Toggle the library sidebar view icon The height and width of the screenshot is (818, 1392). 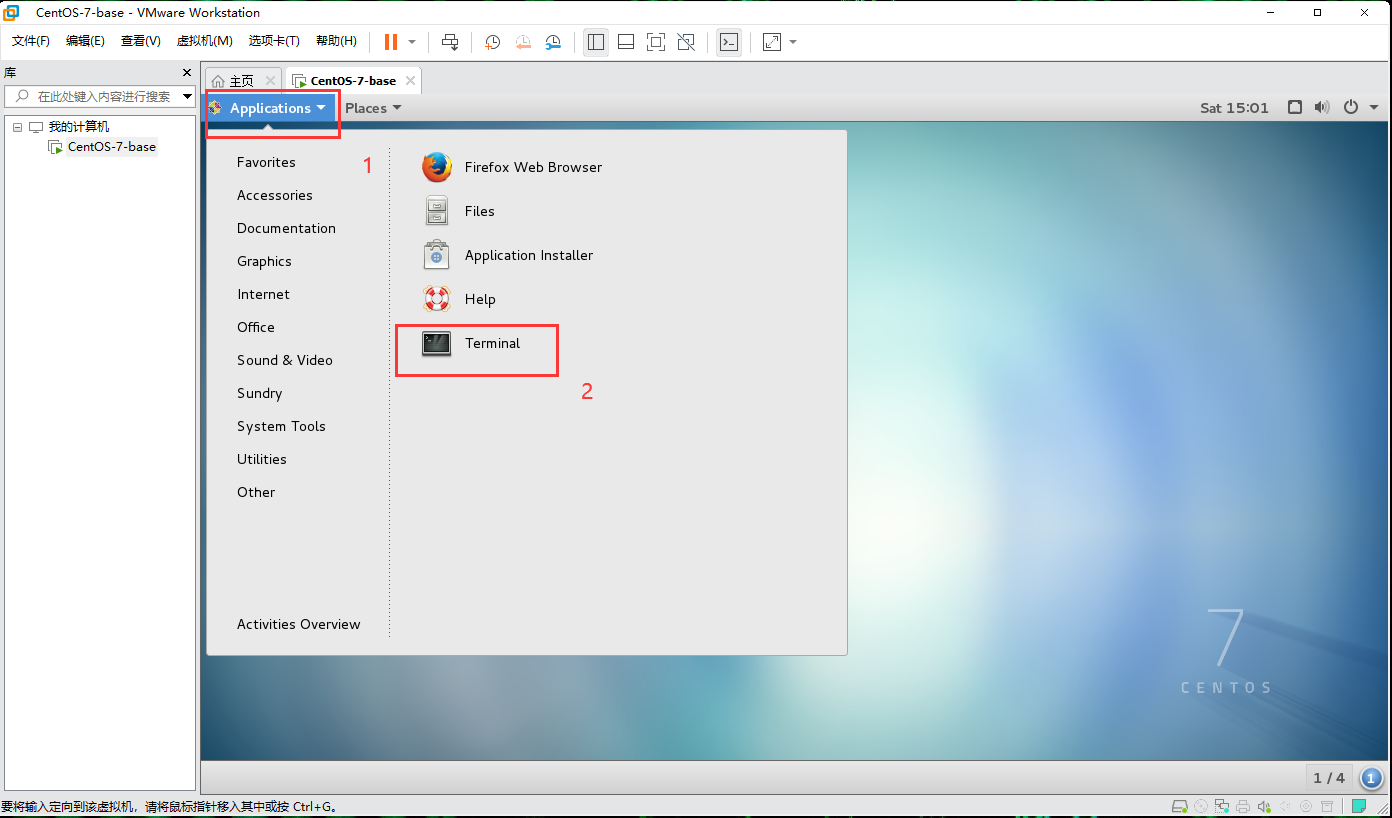coord(596,42)
